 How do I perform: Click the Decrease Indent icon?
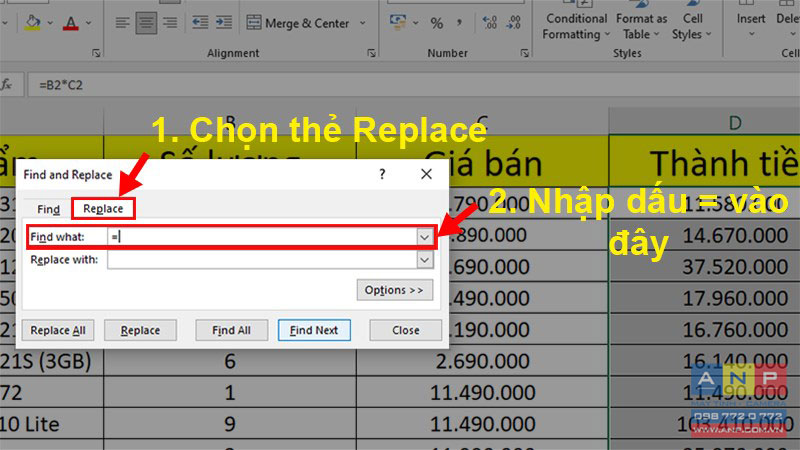pos(200,23)
